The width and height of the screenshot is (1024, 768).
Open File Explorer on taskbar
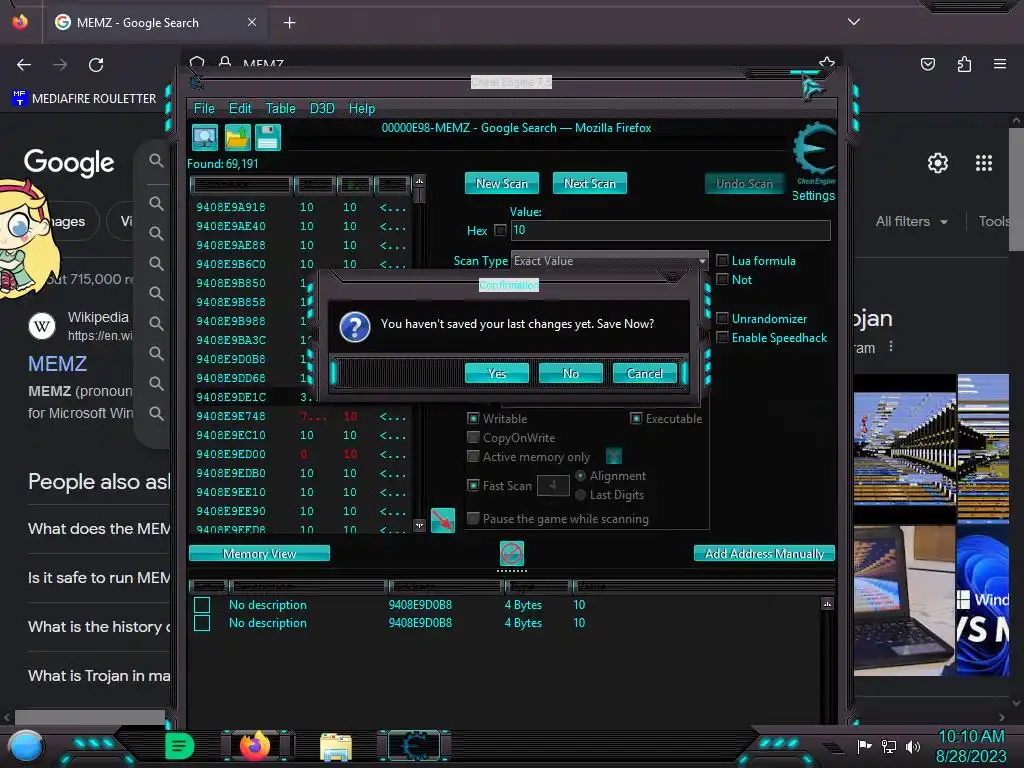tap(336, 747)
